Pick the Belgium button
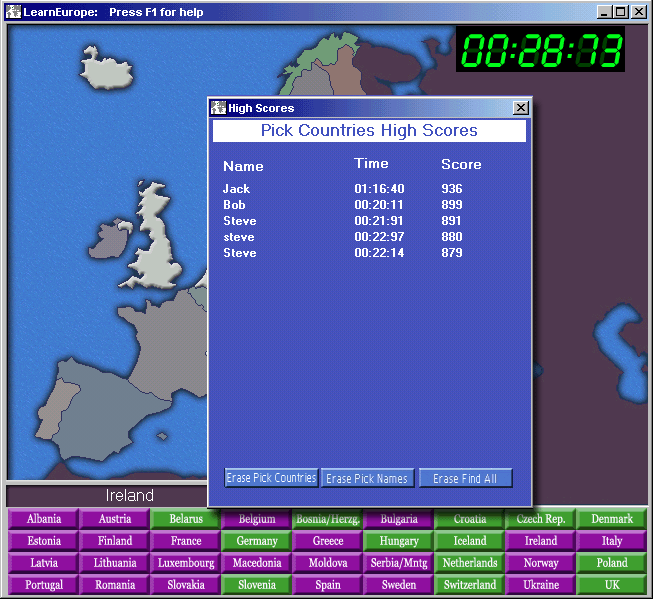 click(x=257, y=519)
